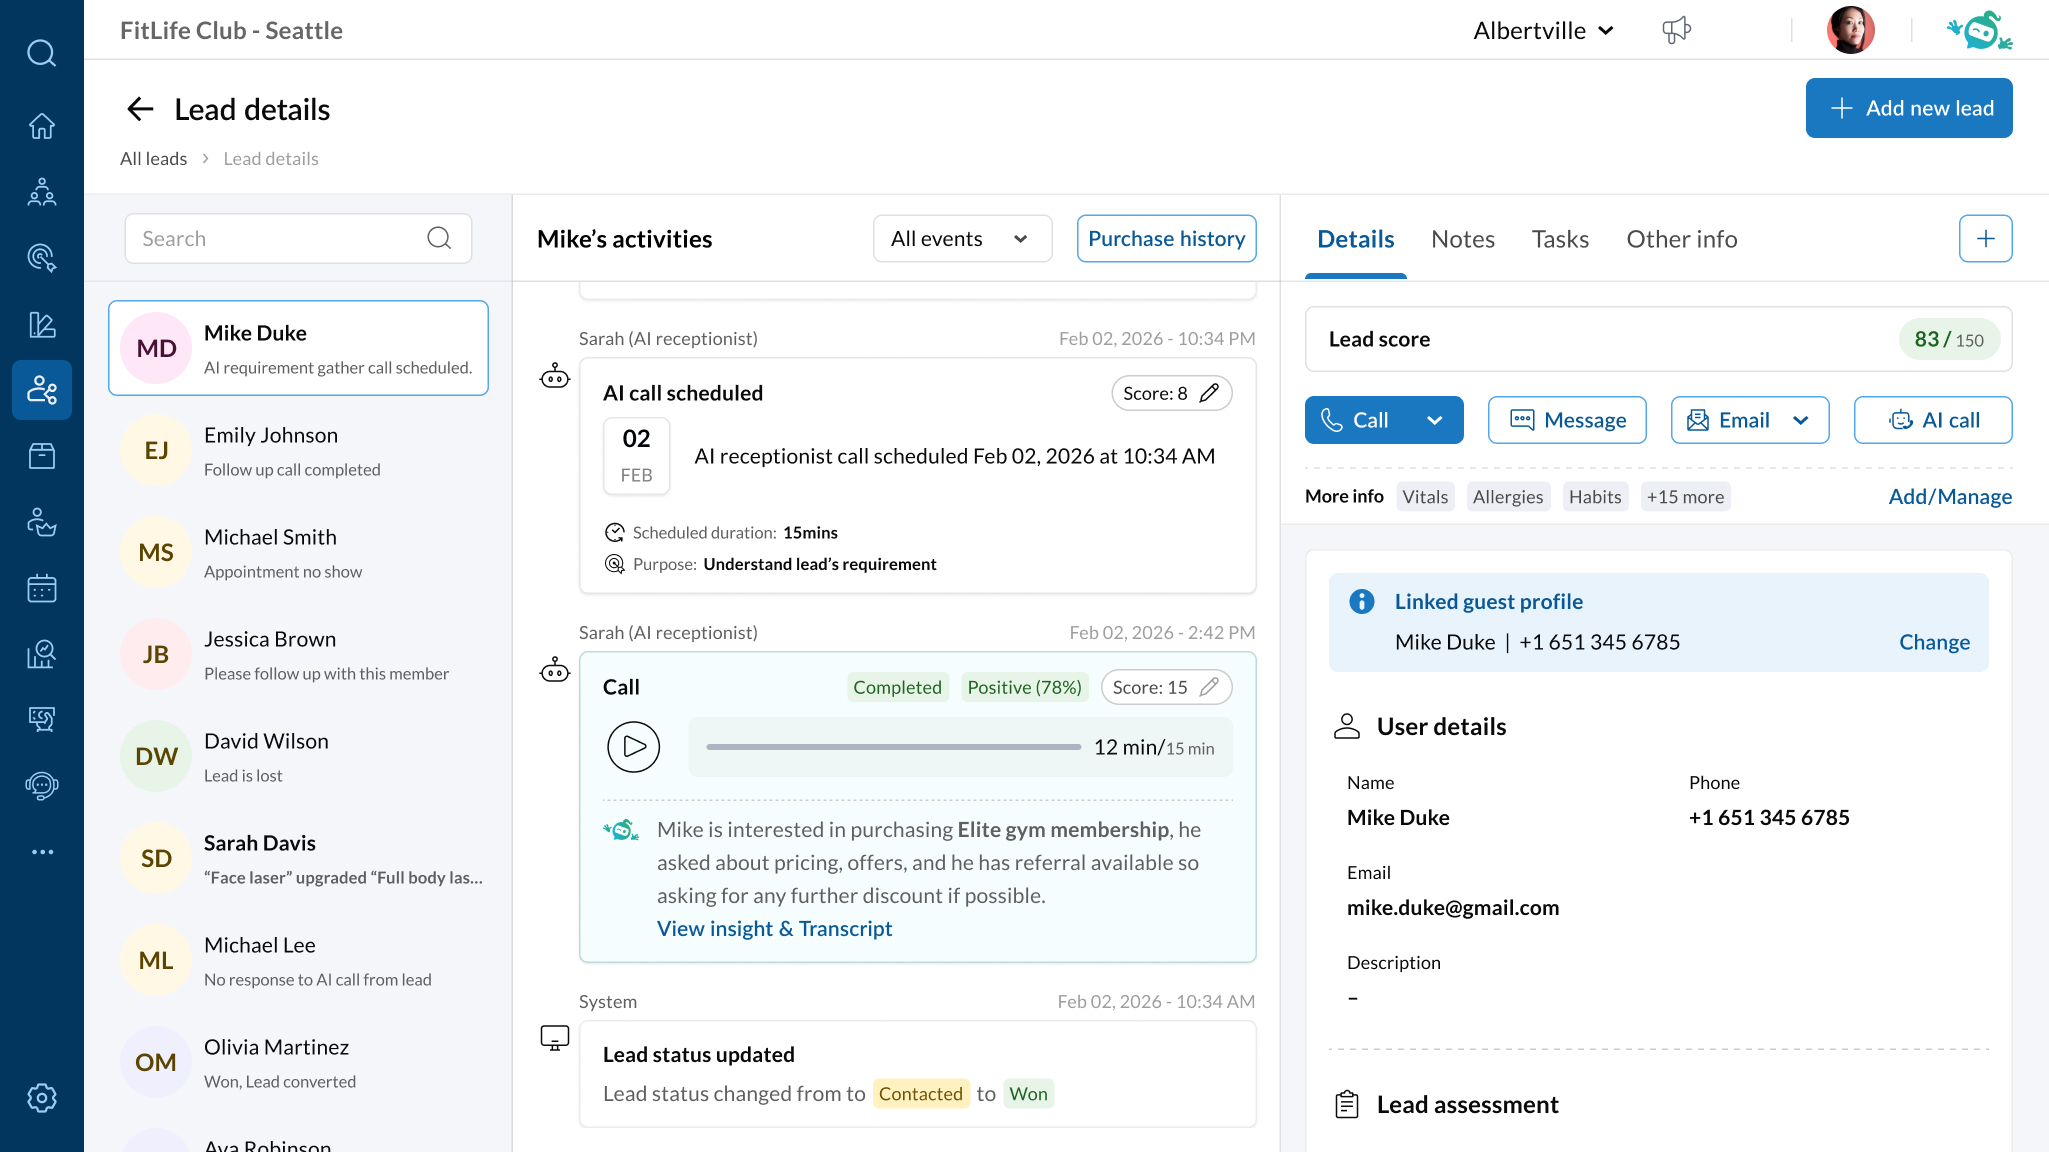Expand the Call button dropdown arrow
The width and height of the screenshot is (2049, 1152).
pos(1434,420)
